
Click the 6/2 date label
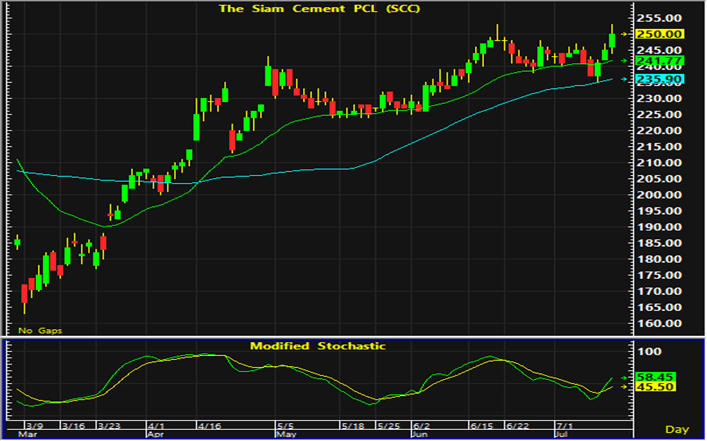click(x=421, y=426)
